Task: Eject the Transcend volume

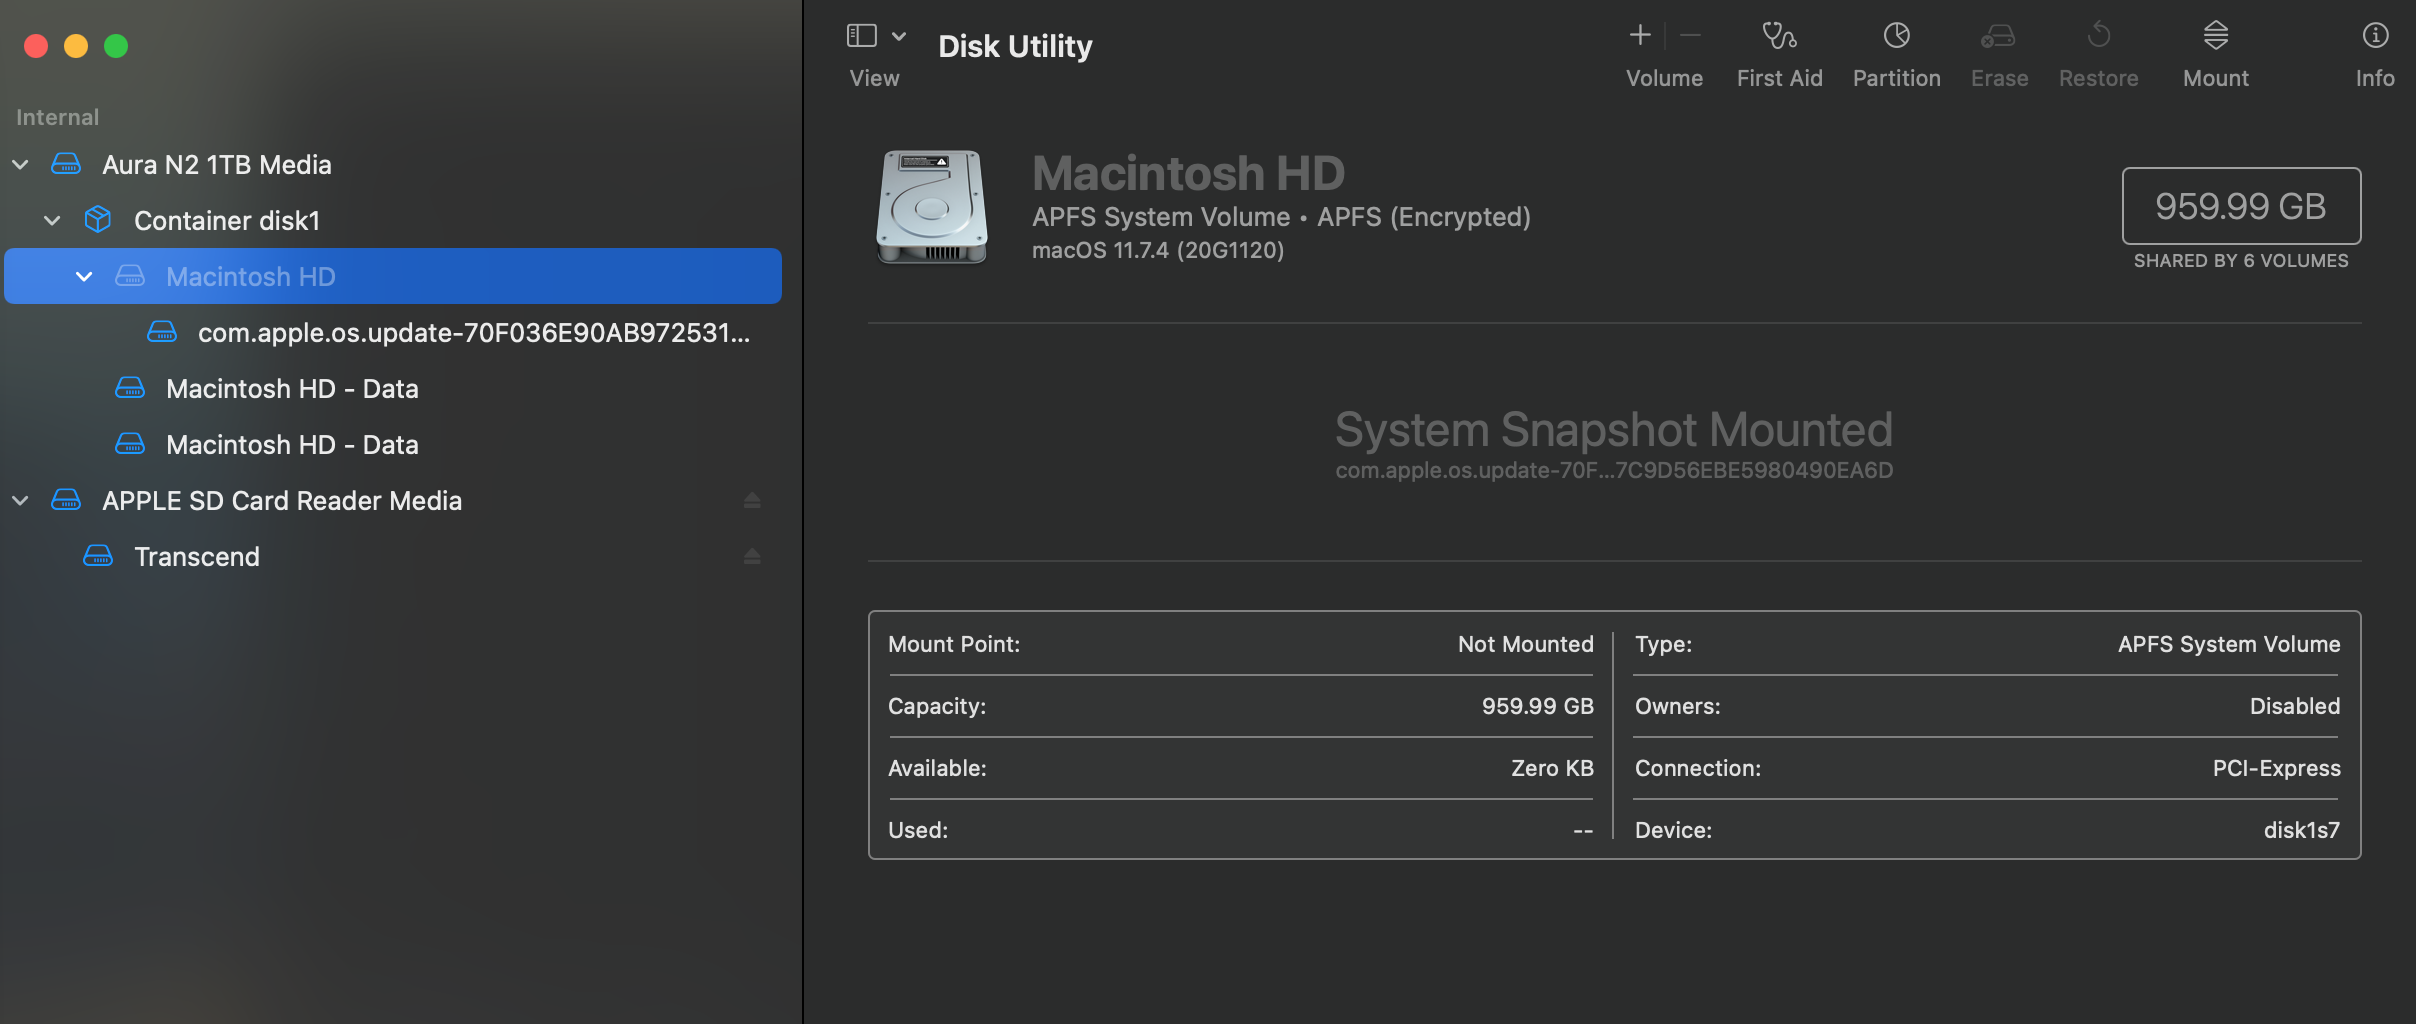Action: [x=752, y=556]
